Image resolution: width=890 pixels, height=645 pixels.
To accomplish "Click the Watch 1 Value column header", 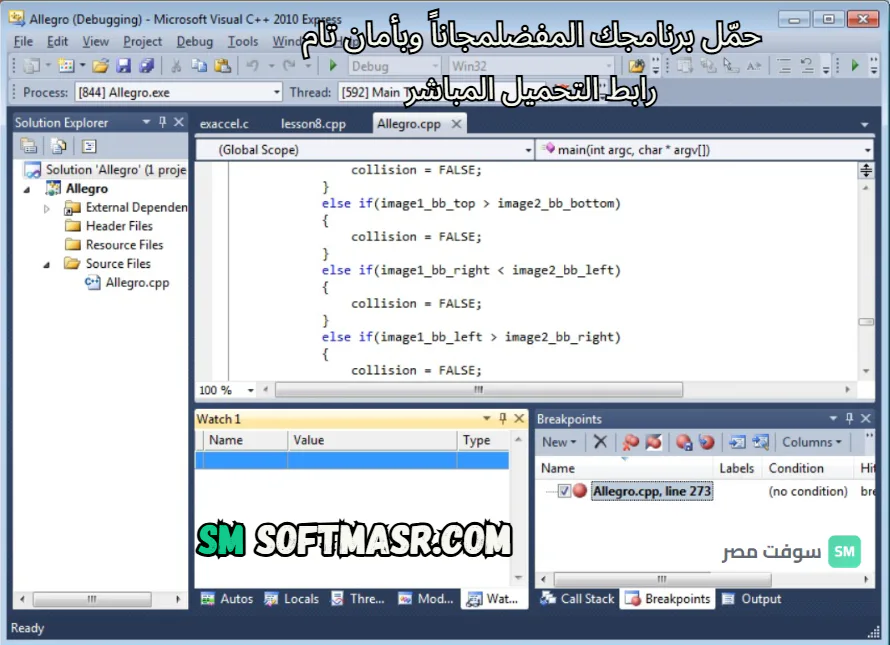I will pos(372,440).
